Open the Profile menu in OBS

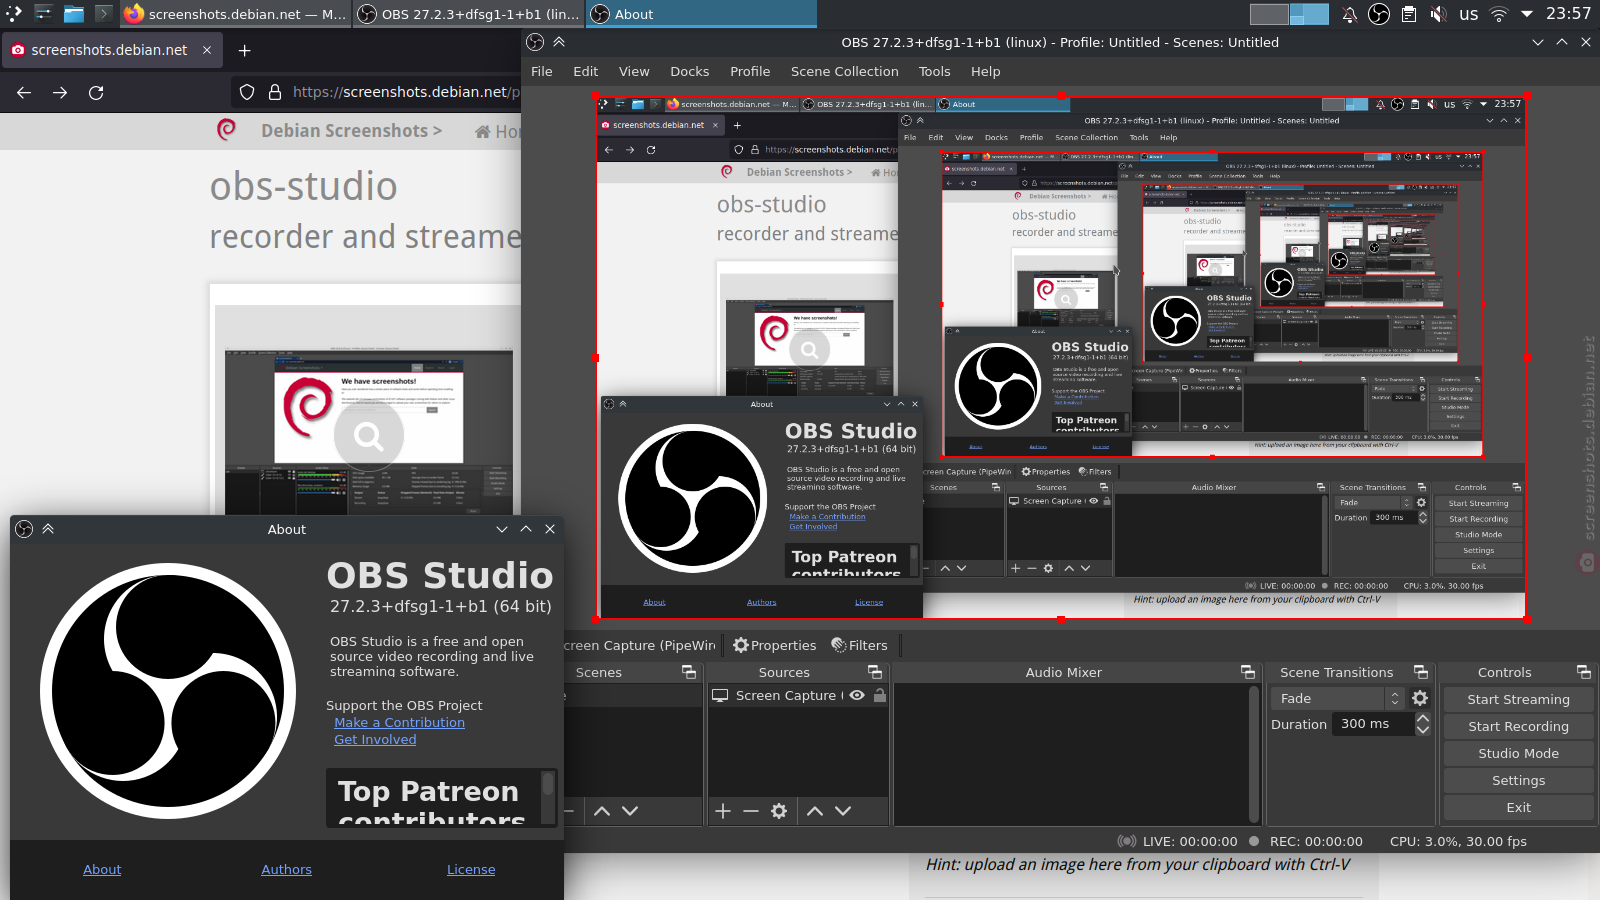coord(750,72)
